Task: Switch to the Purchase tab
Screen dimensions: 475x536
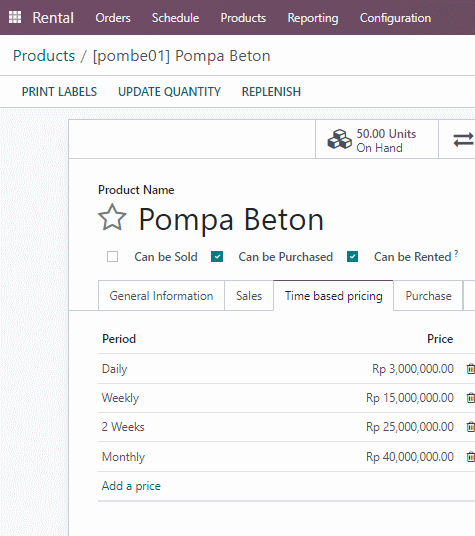Action: [x=428, y=296]
